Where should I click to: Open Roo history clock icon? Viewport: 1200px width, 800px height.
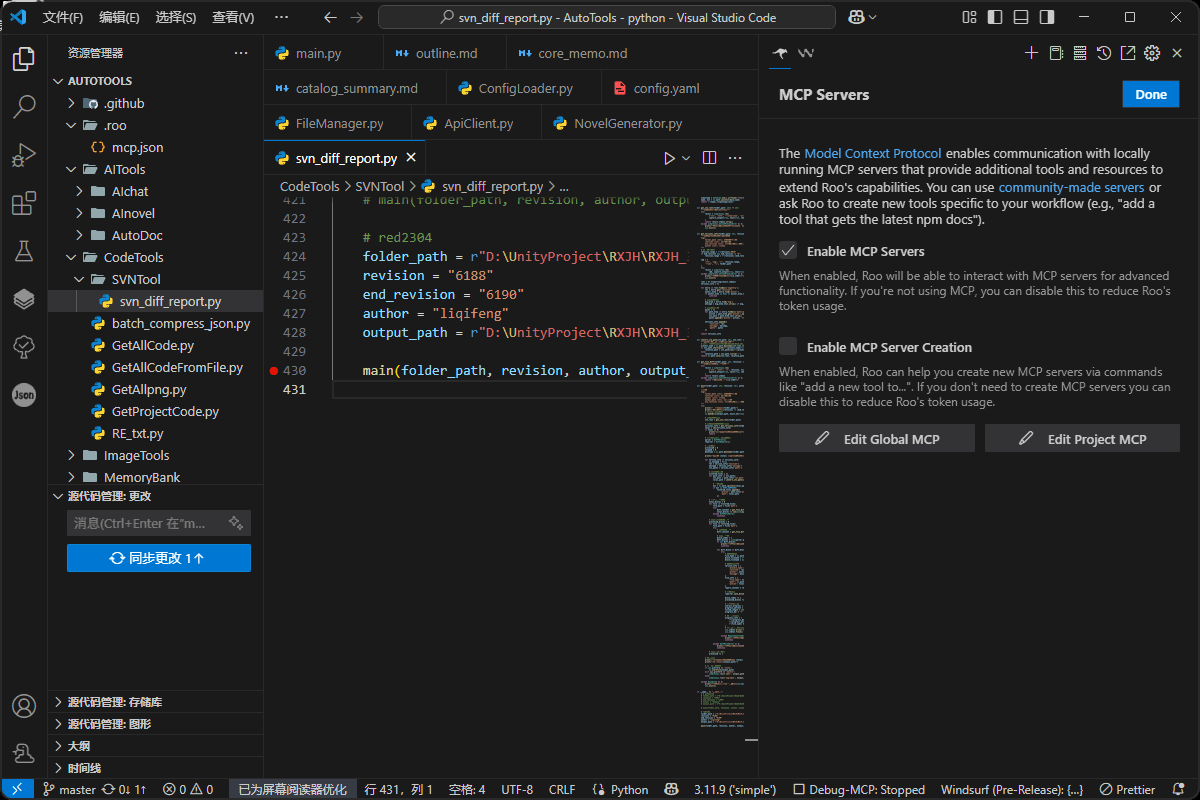tap(1103, 53)
